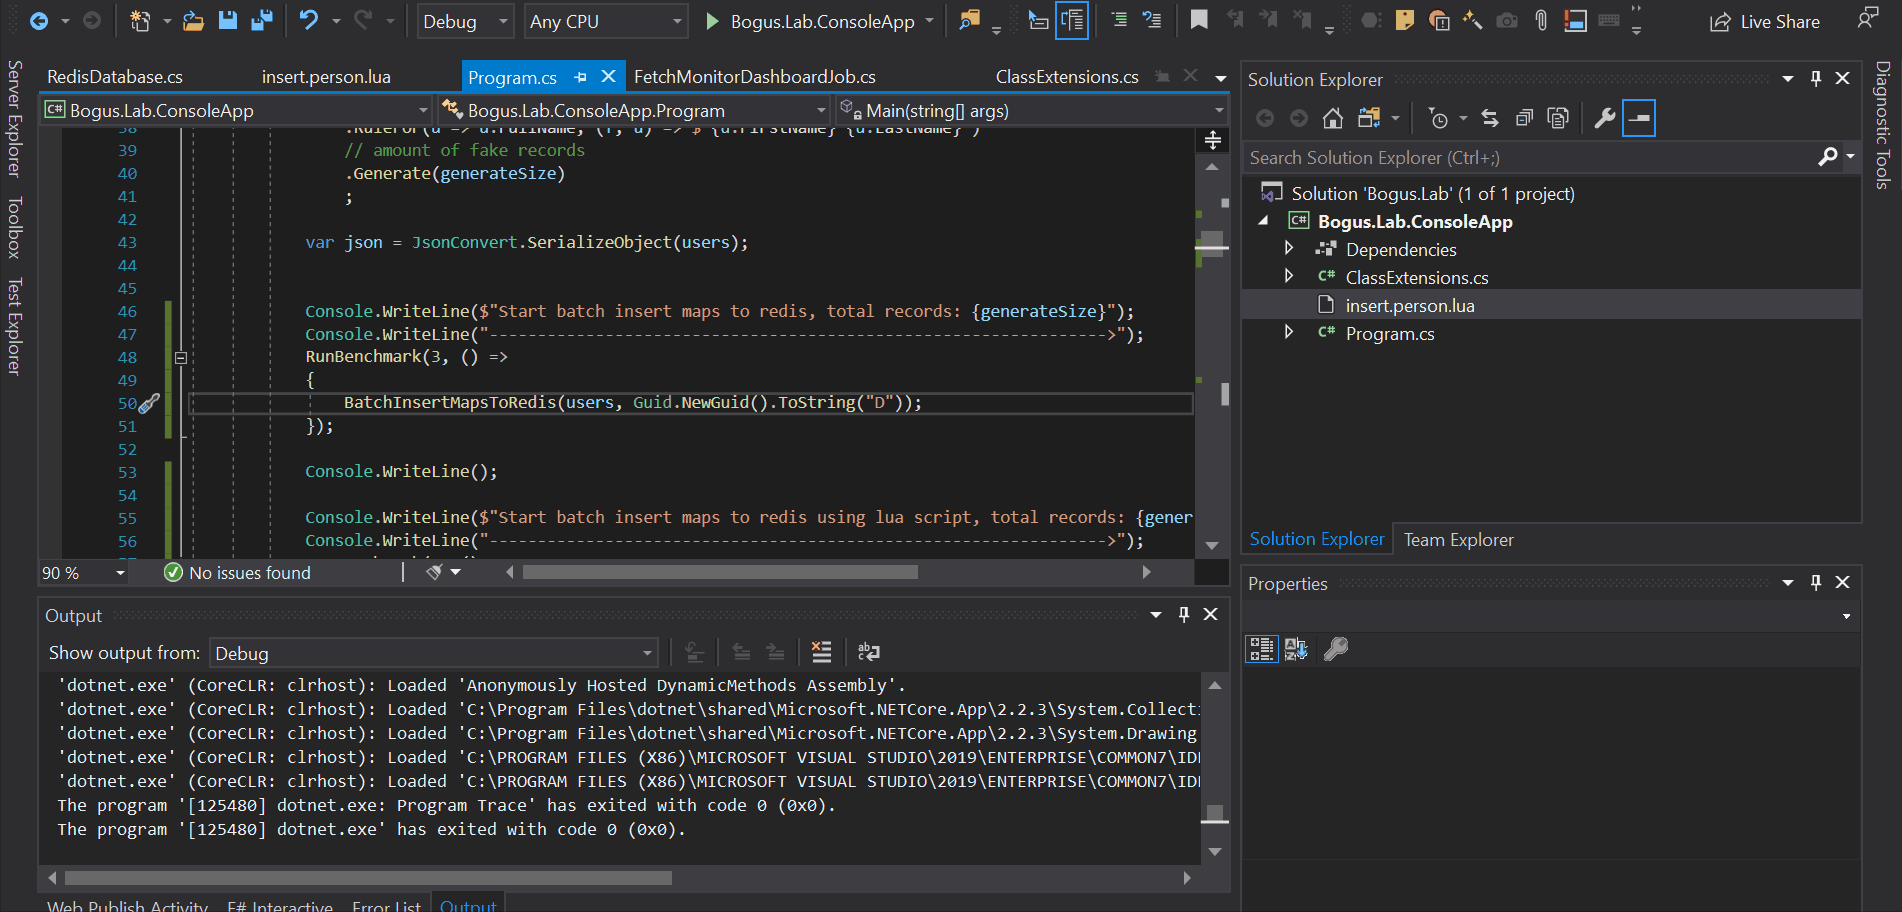Image resolution: width=1902 pixels, height=912 pixels.
Task: Toggle pin on the Program.cs tab
Action: (x=581, y=77)
